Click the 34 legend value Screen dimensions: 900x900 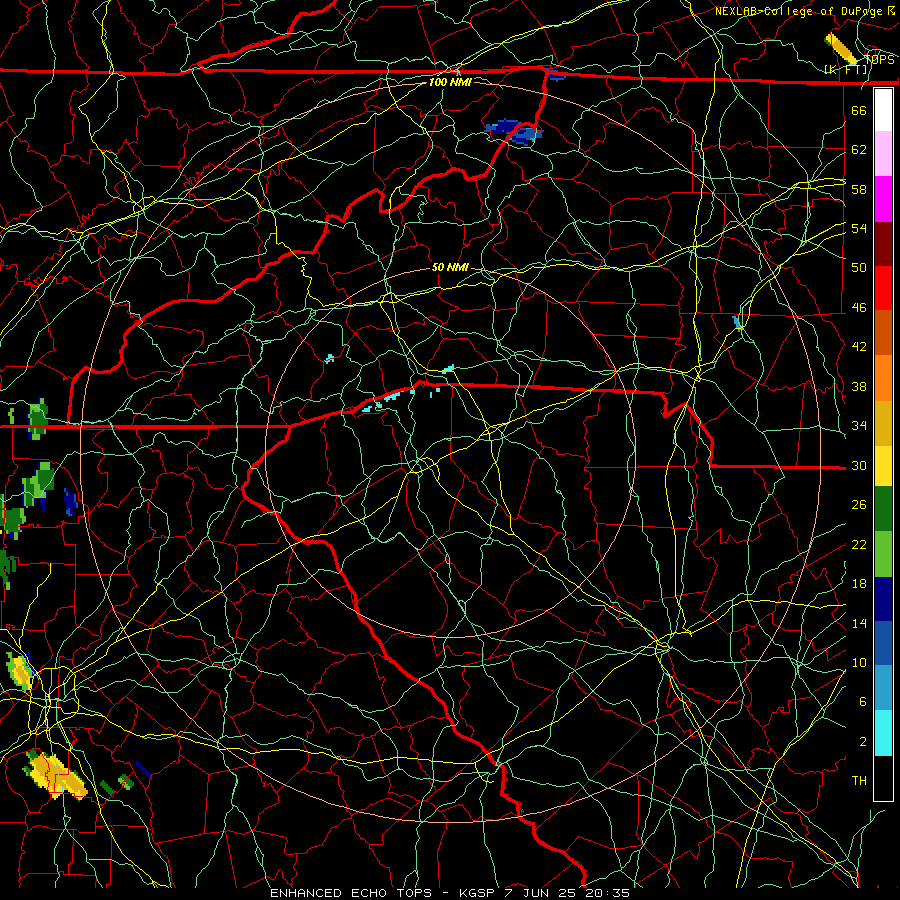[859, 426]
